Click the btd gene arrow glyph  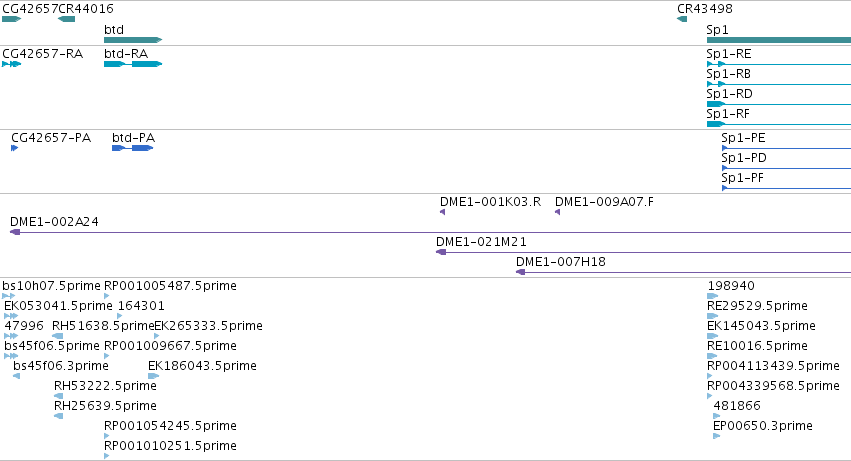[x=133, y=40]
